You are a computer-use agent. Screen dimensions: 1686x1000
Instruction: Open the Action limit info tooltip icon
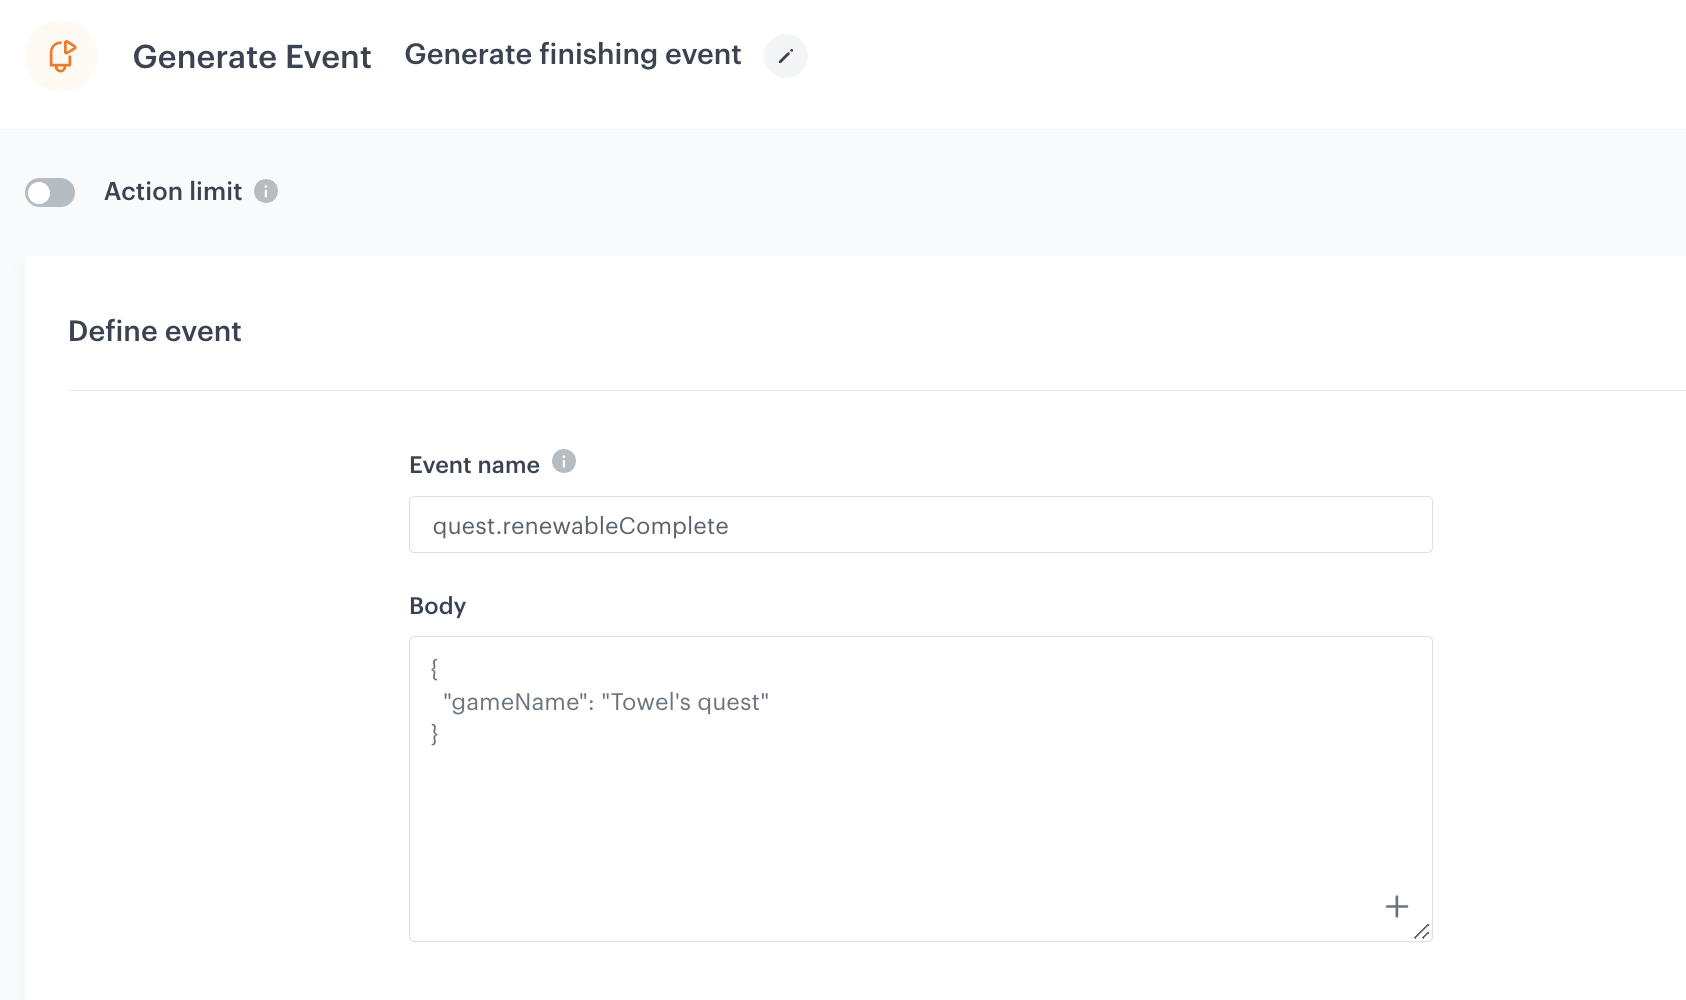pos(266,191)
